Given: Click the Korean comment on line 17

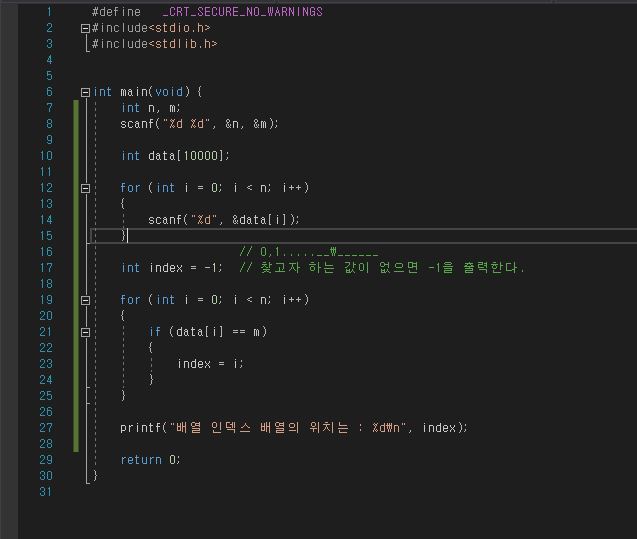Looking at the screenshot, I should click(x=382, y=268).
